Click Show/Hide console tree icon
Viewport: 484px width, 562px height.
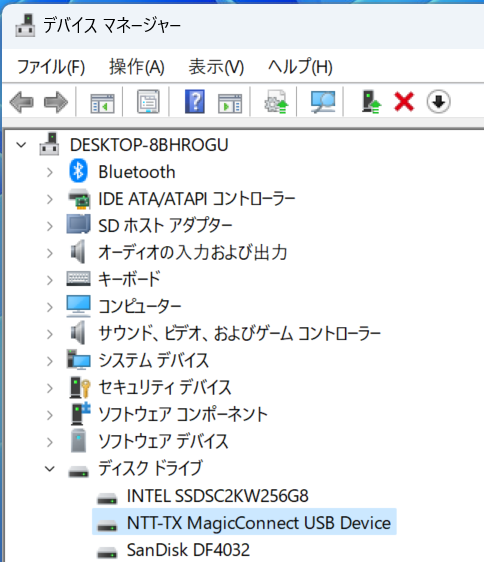[102, 103]
